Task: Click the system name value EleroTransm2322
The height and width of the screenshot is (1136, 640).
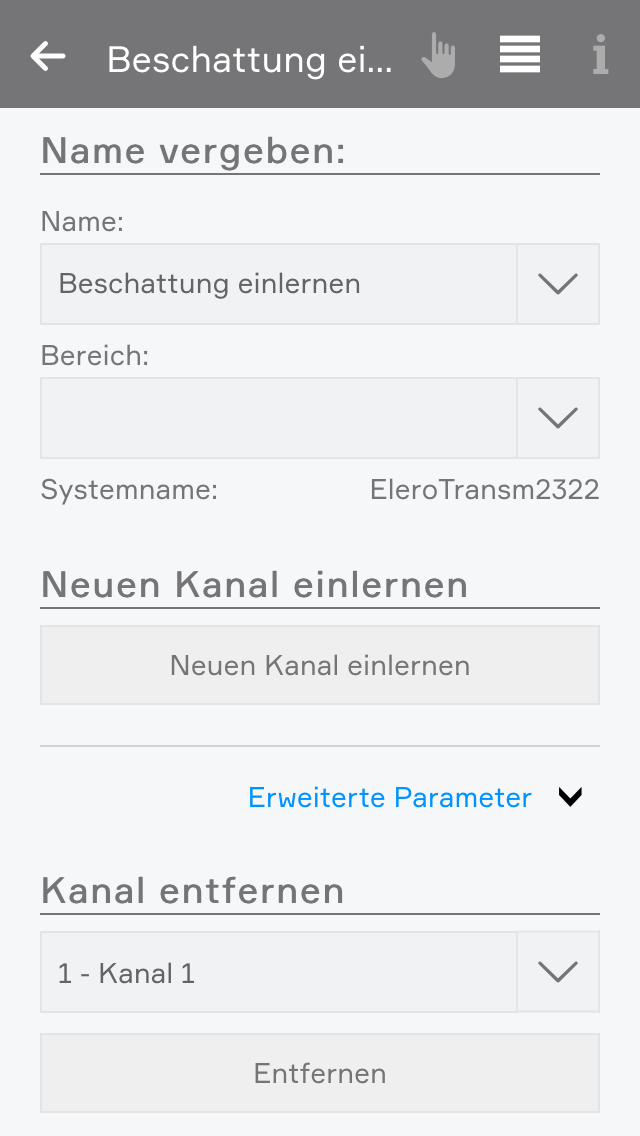Action: [x=484, y=490]
